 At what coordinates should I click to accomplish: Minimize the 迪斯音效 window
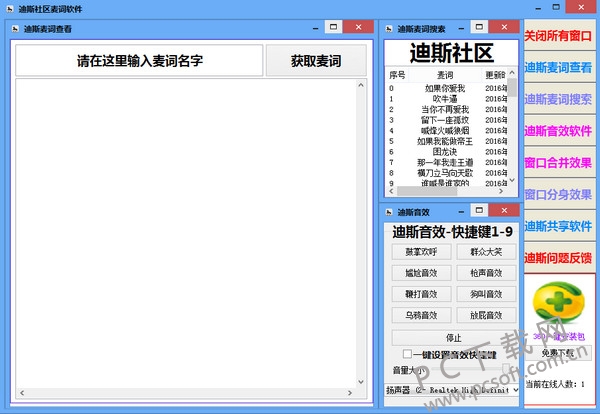tap(461, 212)
